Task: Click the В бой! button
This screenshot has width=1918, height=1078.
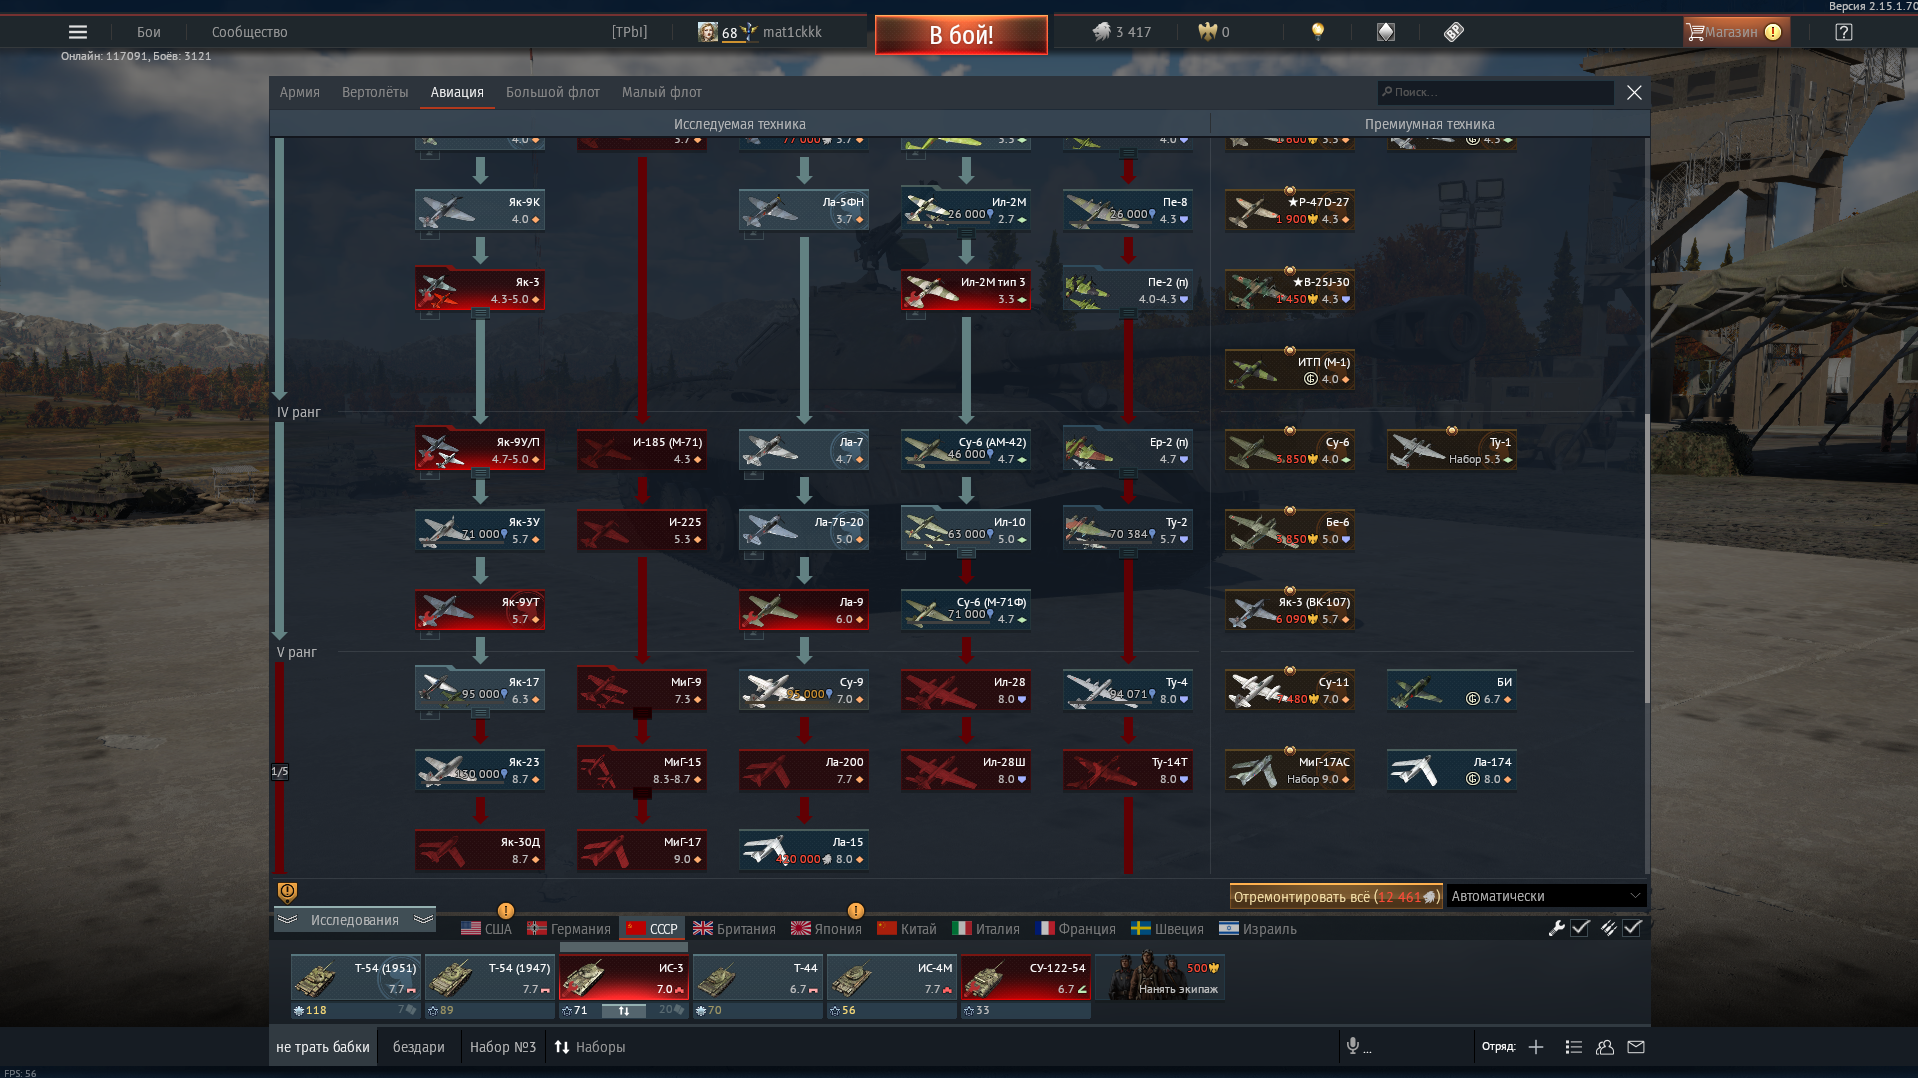Action: click(x=961, y=35)
